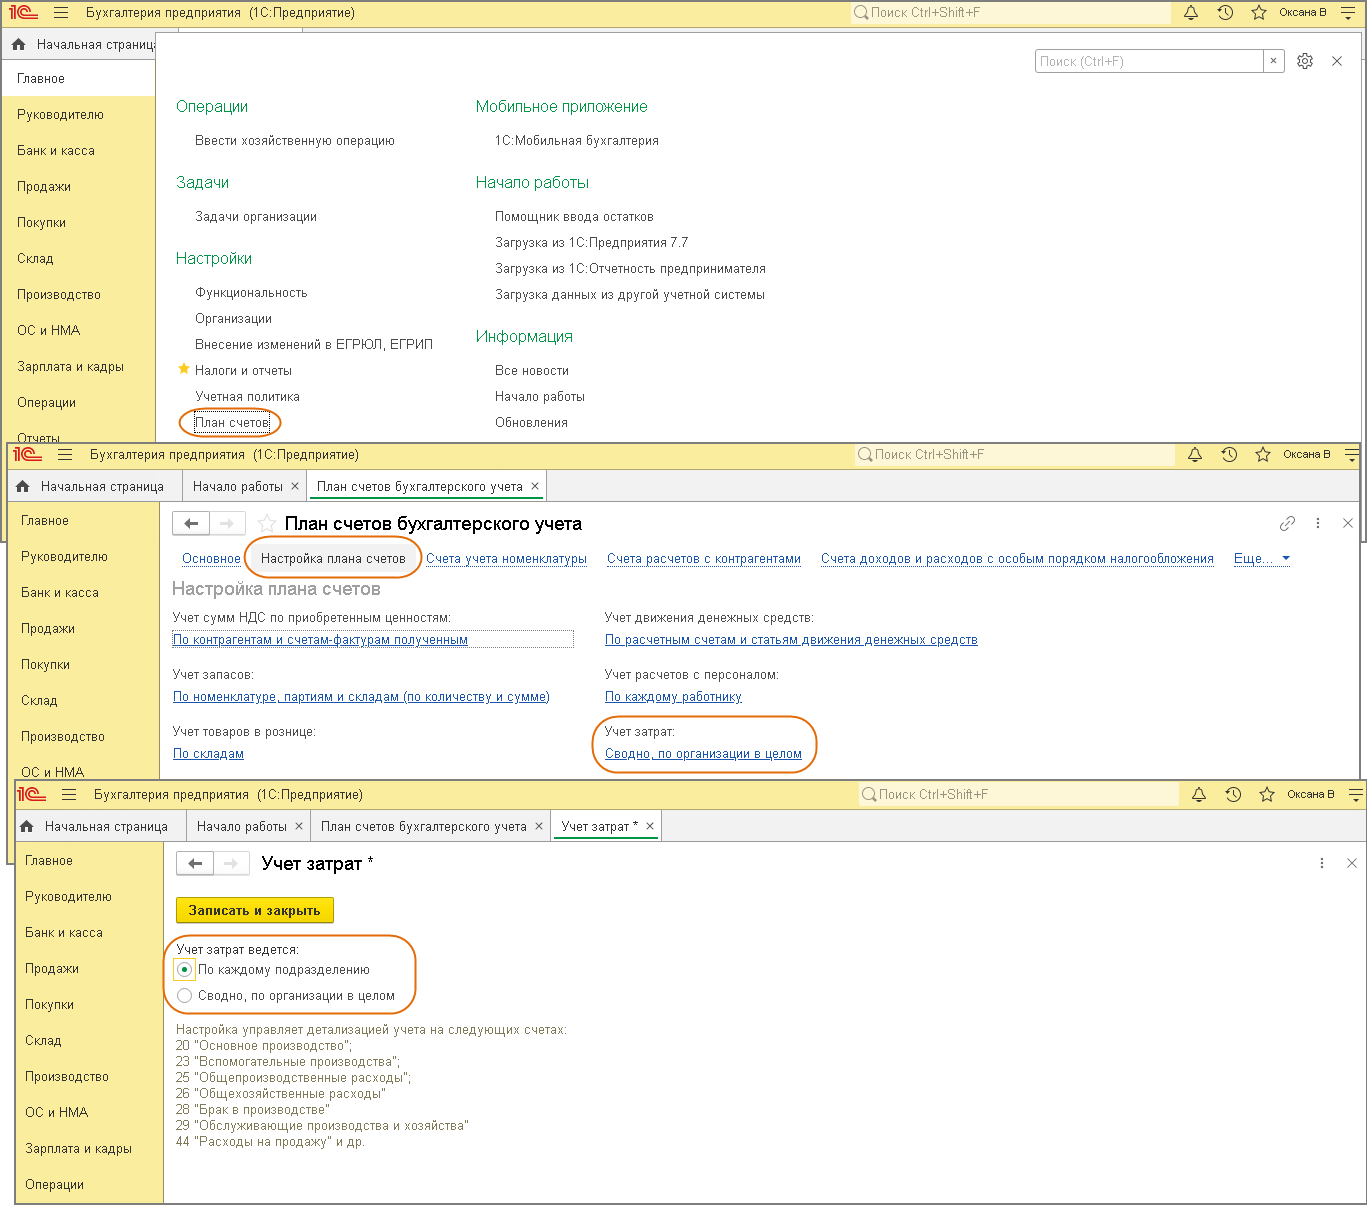Image resolution: width=1367 pixels, height=1206 pixels.
Task: Open history icon in the bottom window
Action: [1233, 795]
